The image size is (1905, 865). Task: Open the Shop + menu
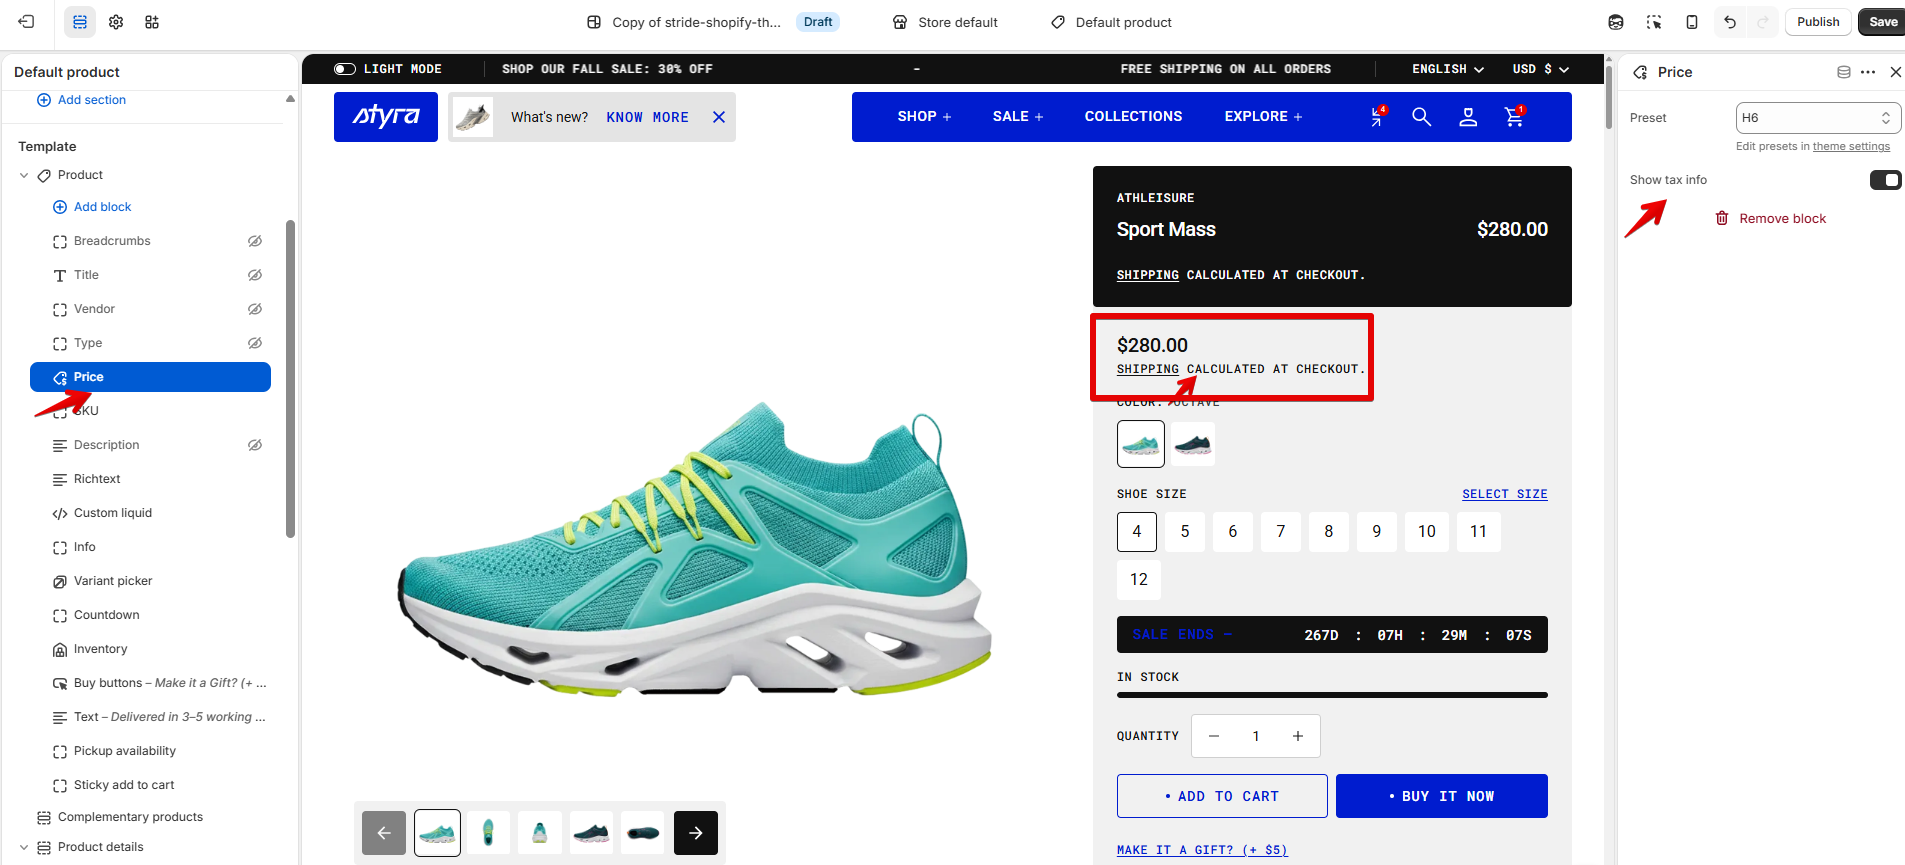click(924, 117)
